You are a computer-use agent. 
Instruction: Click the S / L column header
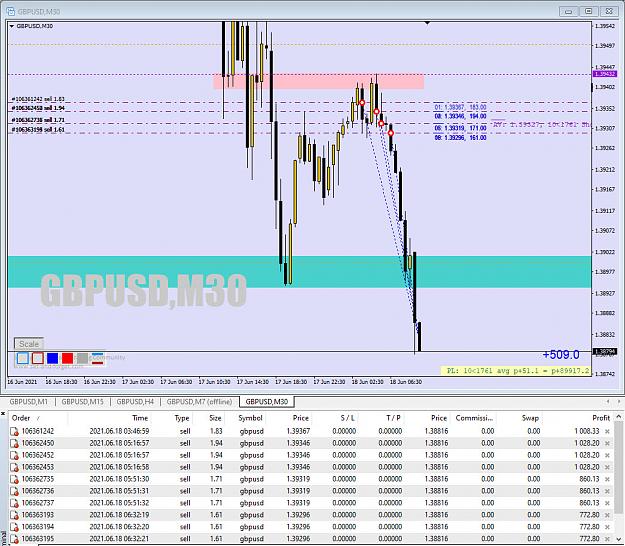348,418
